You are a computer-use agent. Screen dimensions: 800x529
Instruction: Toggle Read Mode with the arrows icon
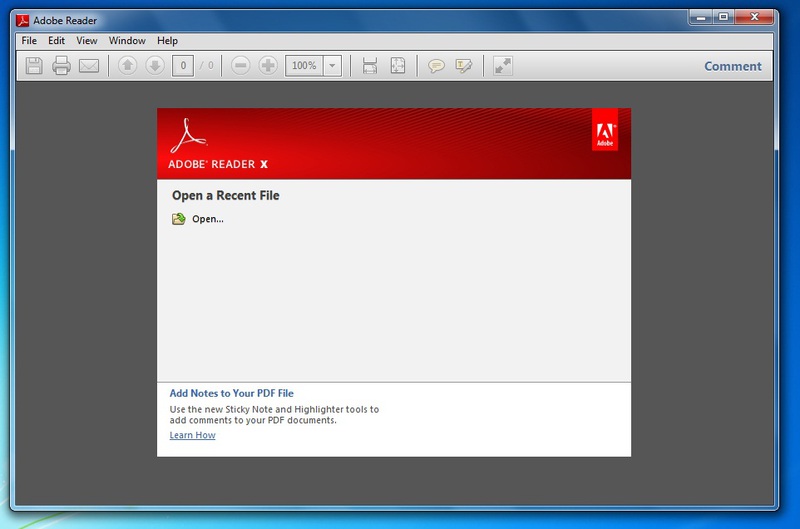click(x=503, y=66)
